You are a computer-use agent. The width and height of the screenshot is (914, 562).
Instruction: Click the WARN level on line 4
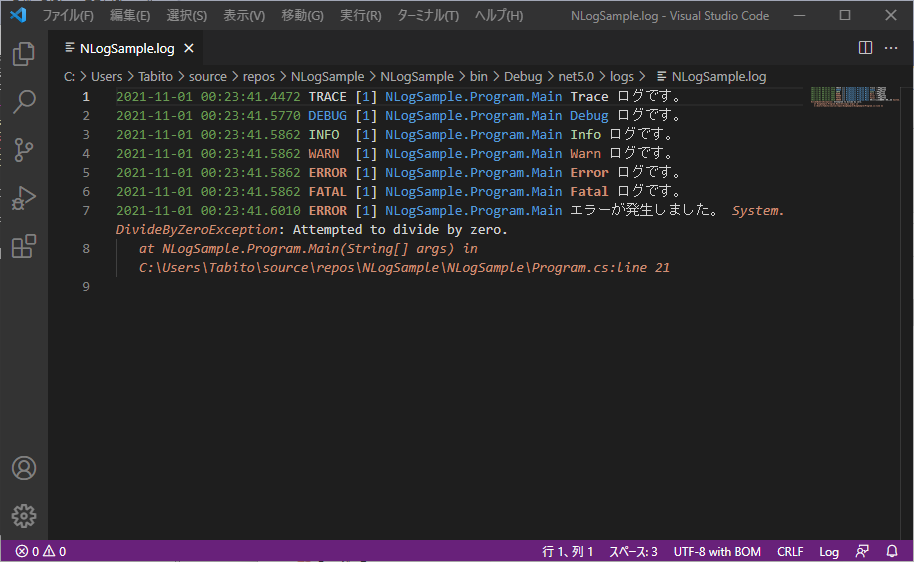point(324,153)
